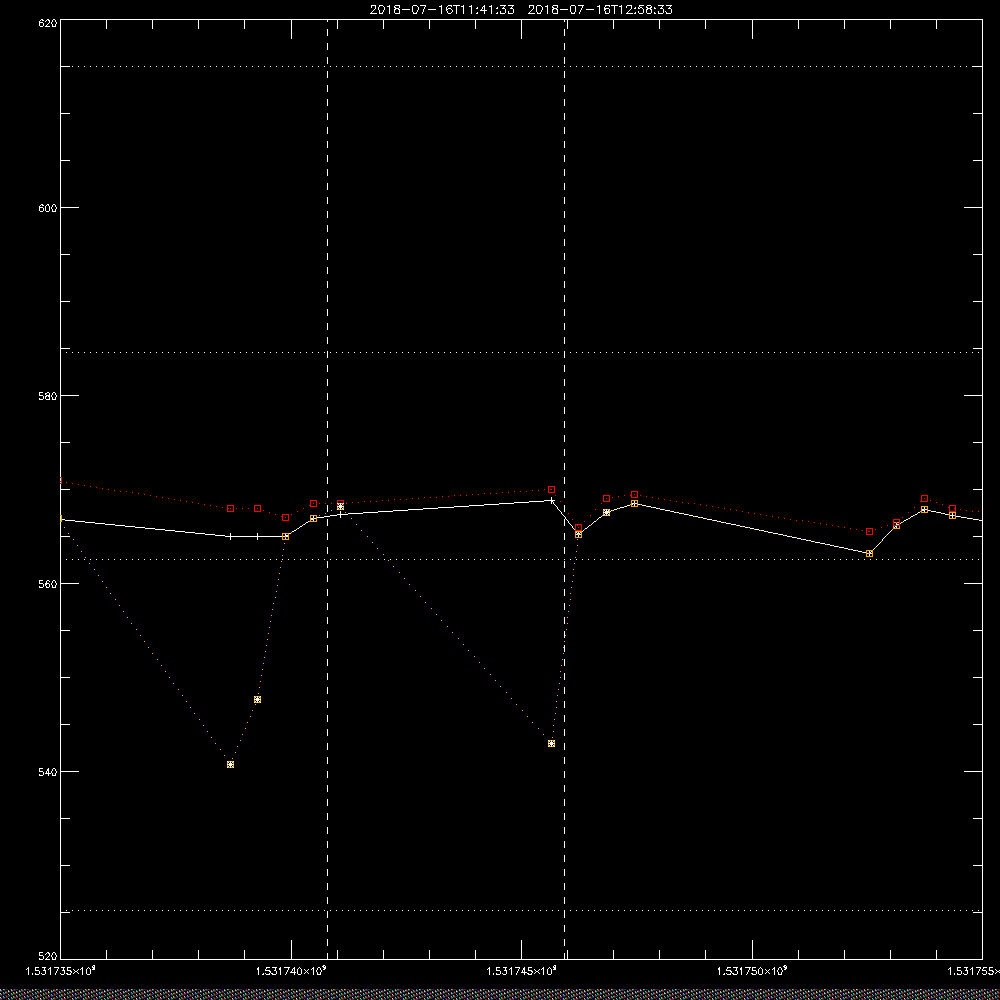Viewport: 1000px width, 1000px height.
Task: Click the 580 y-axis label
Action: pos(48,395)
